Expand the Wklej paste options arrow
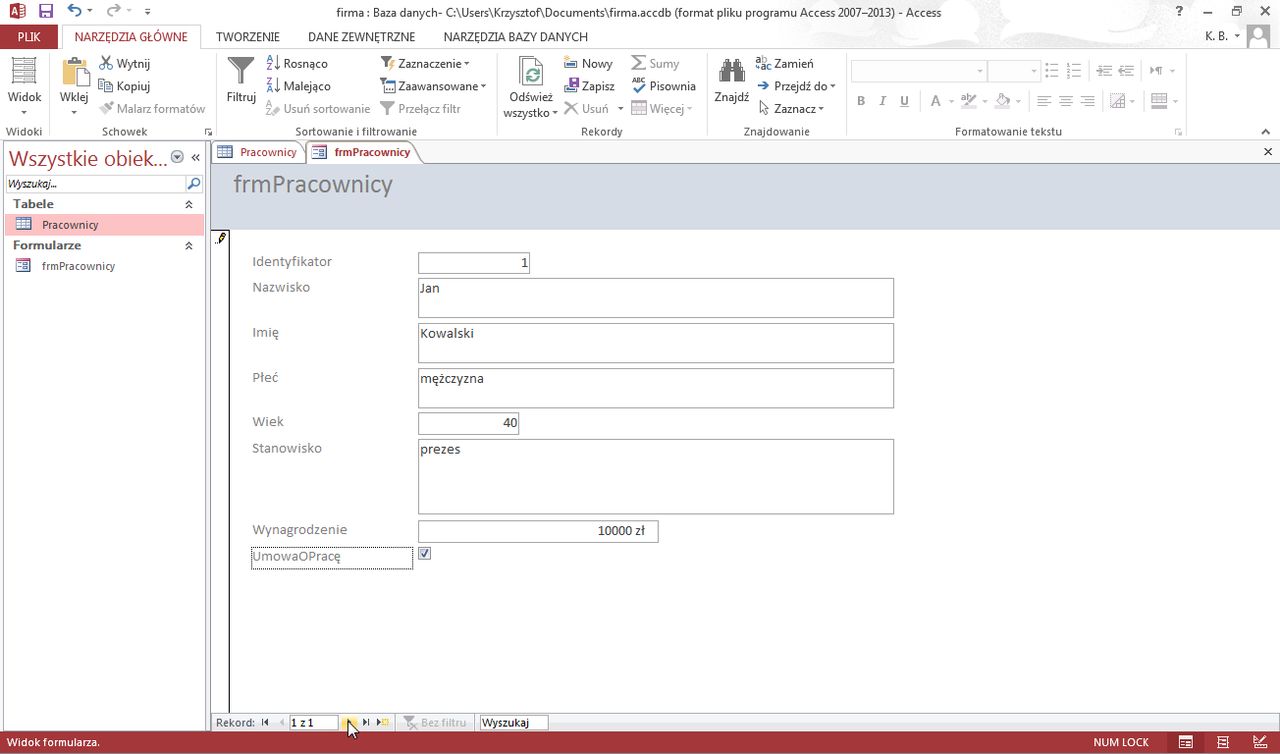Viewport: 1280px width, 754px height. coord(75,111)
